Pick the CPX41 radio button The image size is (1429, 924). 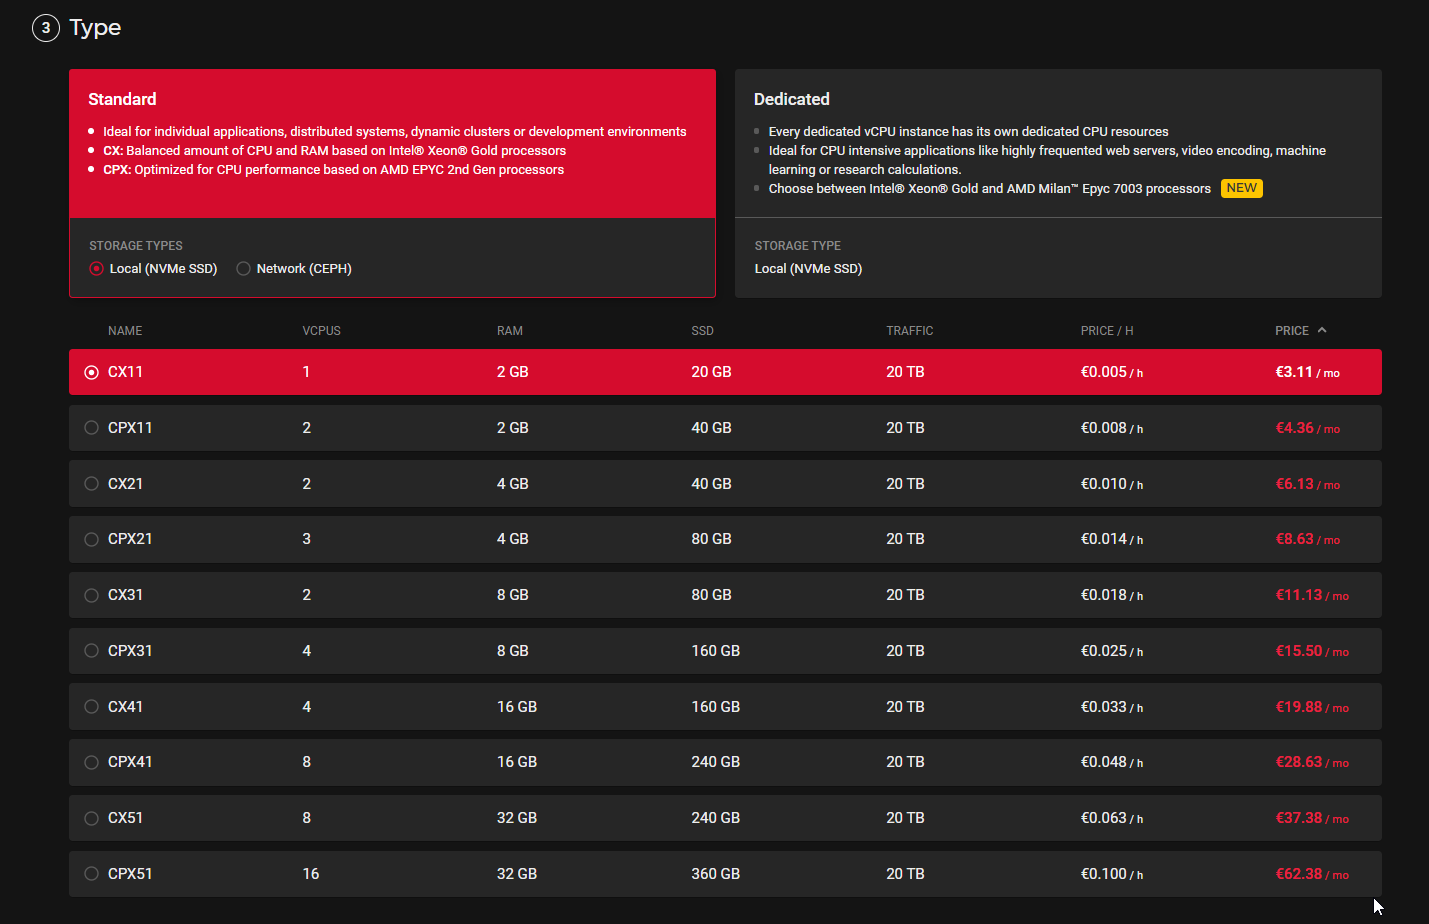coord(91,763)
